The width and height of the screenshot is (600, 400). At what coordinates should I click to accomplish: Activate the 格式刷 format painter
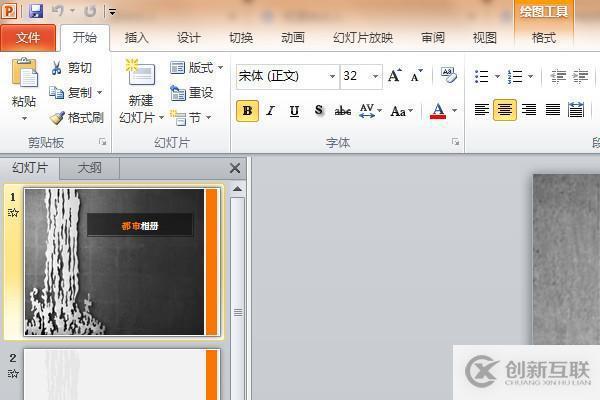click(x=77, y=117)
